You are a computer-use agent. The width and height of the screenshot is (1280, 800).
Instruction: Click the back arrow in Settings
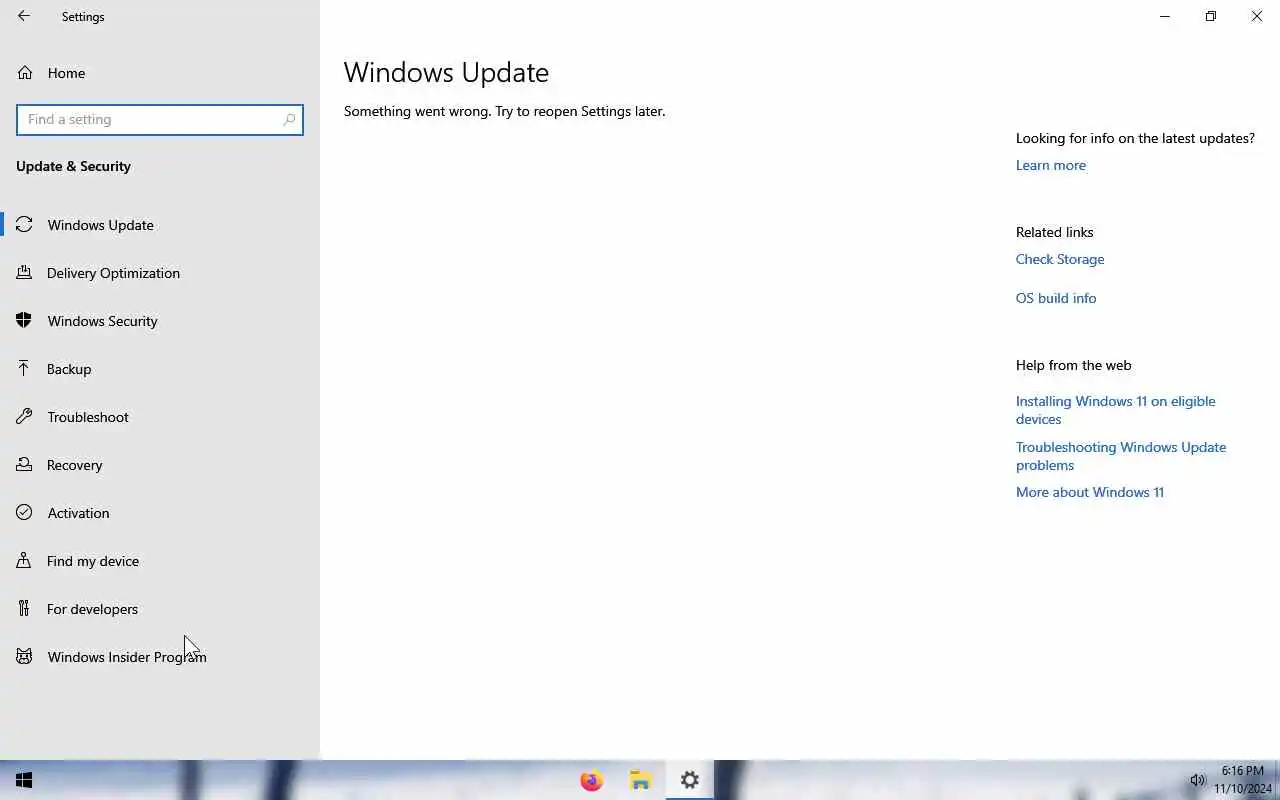pos(24,16)
